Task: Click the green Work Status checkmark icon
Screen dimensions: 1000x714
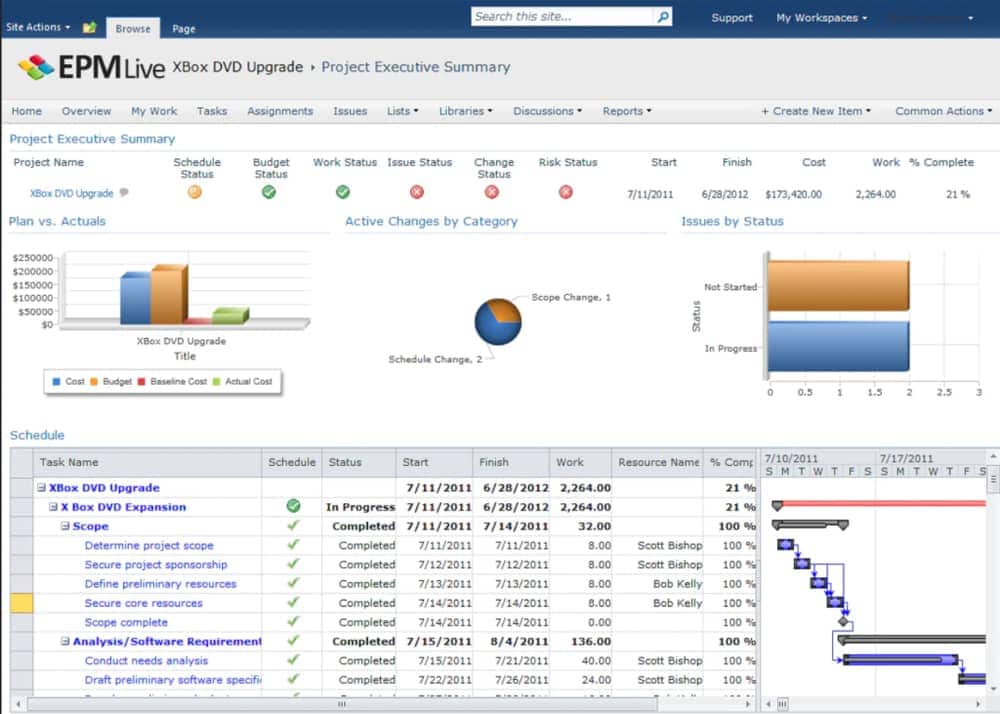Action: pos(343,192)
